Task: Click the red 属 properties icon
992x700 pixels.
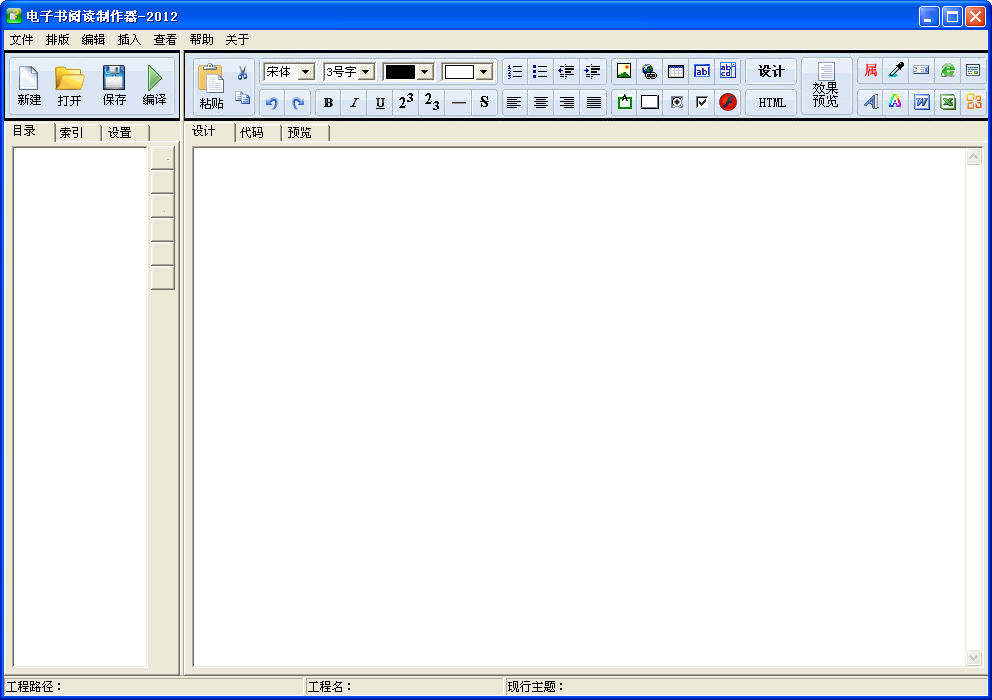Action: [871, 70]
